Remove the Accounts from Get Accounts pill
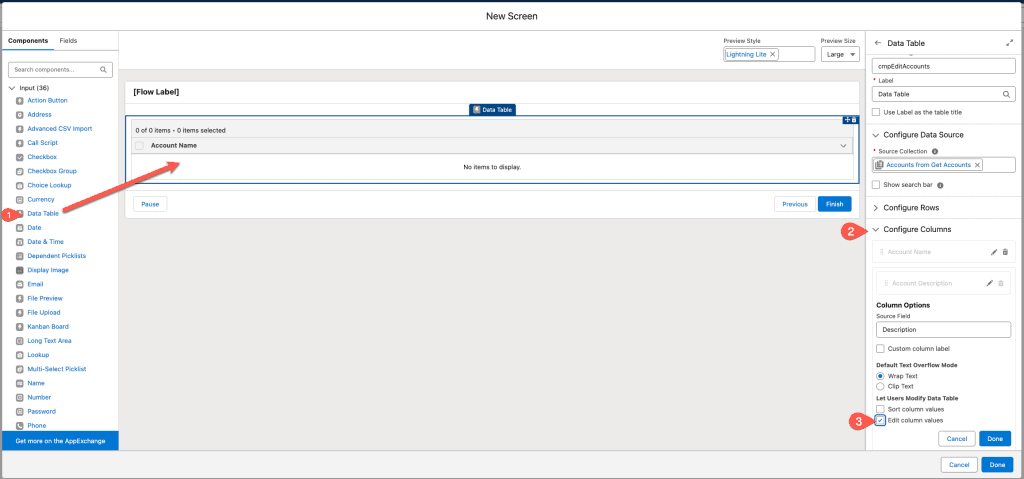The image size is (1024, 479). click(978, 165)
